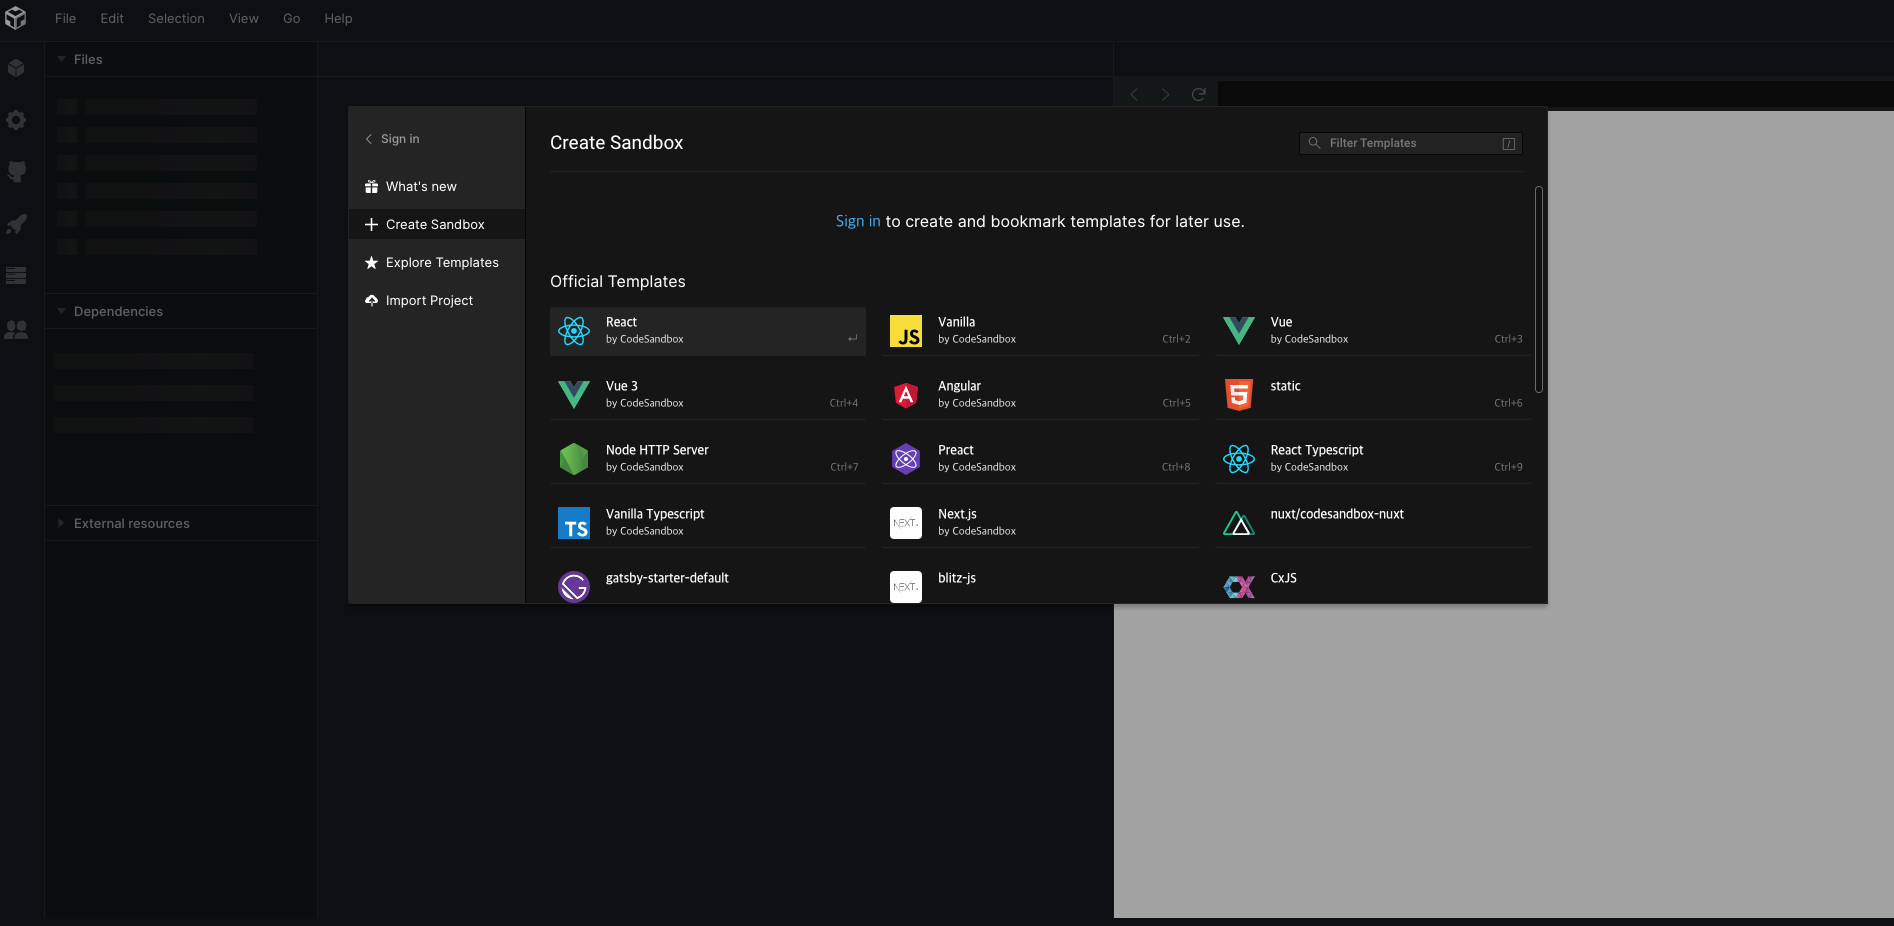This screenshot has width=1894, height=926.
Task: Open the What's new section
Action: [436, 186]
